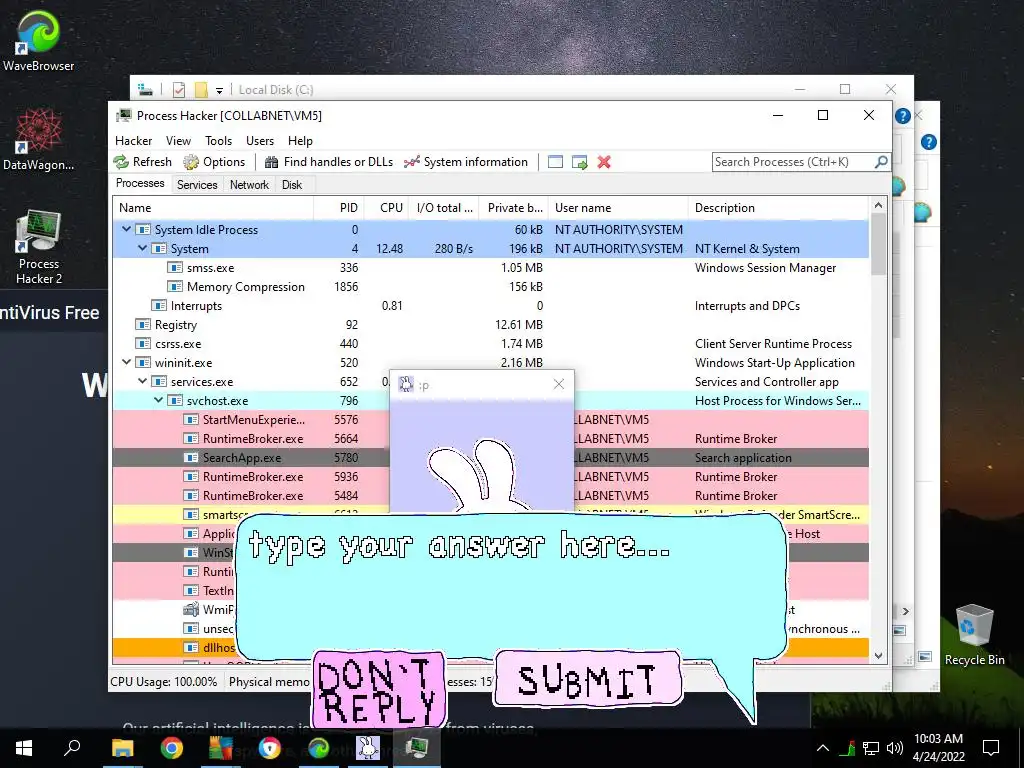Open the notification center icon
1024x768 pixels.
click(991, 748)
